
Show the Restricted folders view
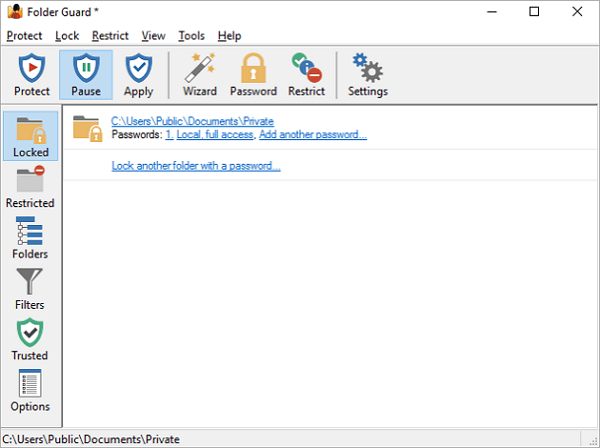tap(30, 187)
